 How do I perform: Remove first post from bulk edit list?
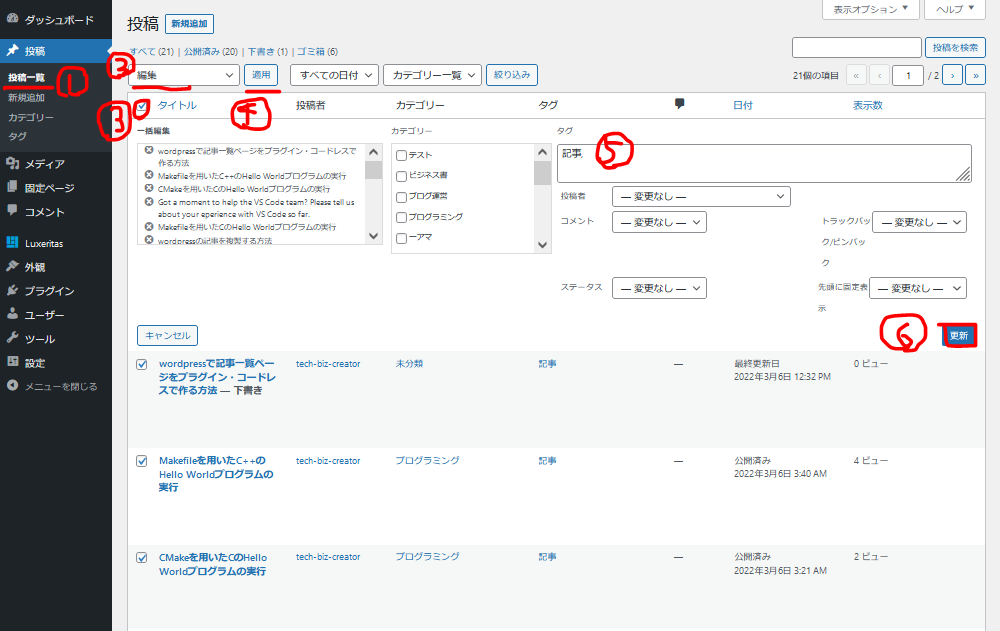(x=149, y=150)
